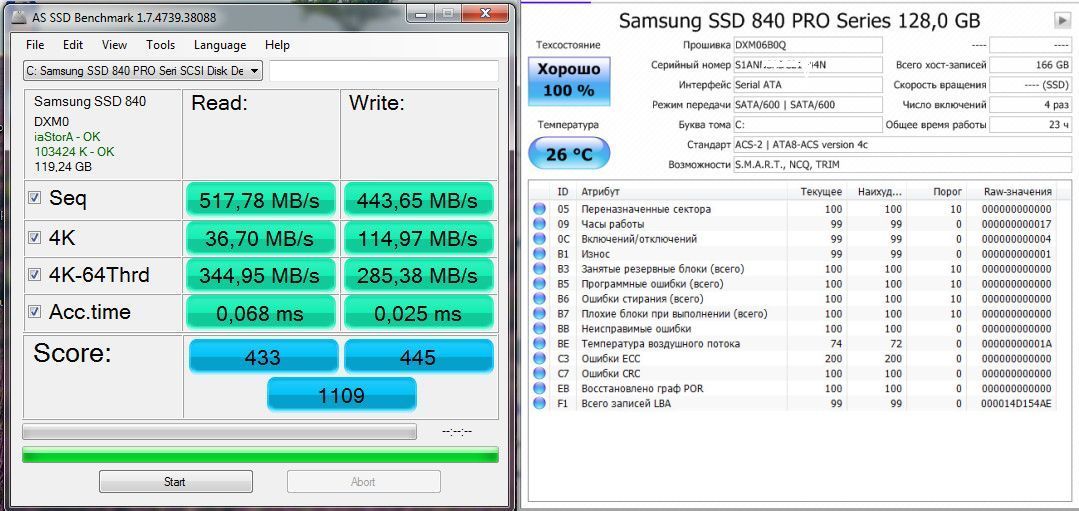Click Seq write result 443,65 MB/s
The width and height of the screenshot is (1079, 511).
coord(417,200)
